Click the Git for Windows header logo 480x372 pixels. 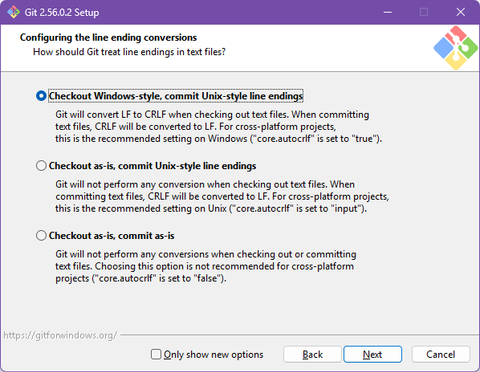click(455, 48)
